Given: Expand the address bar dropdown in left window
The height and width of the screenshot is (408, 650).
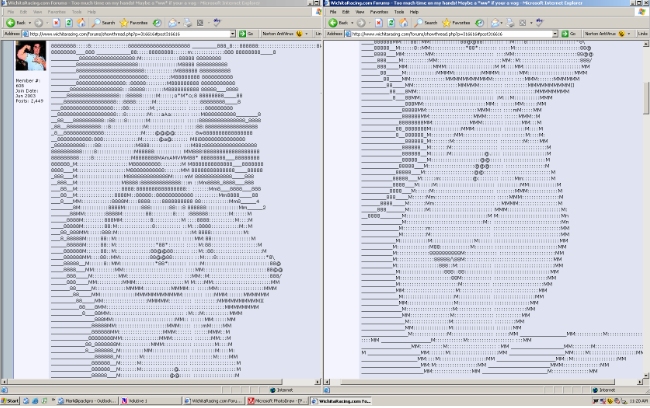Looking at the screenshot, I should coord(233,34).
